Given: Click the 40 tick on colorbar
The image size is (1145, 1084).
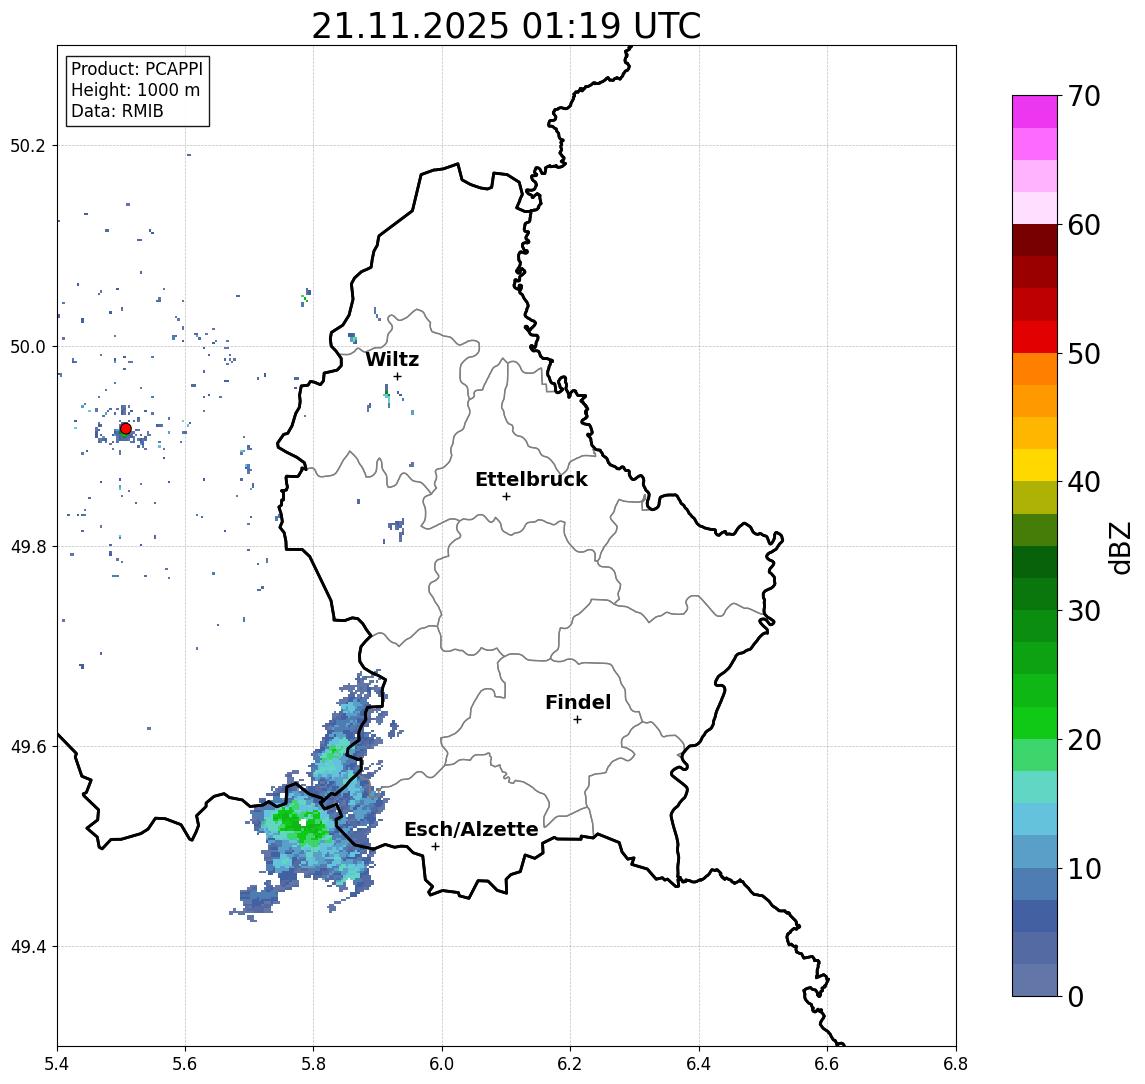Looking at the screenshot, I should tap(1084, 482).
